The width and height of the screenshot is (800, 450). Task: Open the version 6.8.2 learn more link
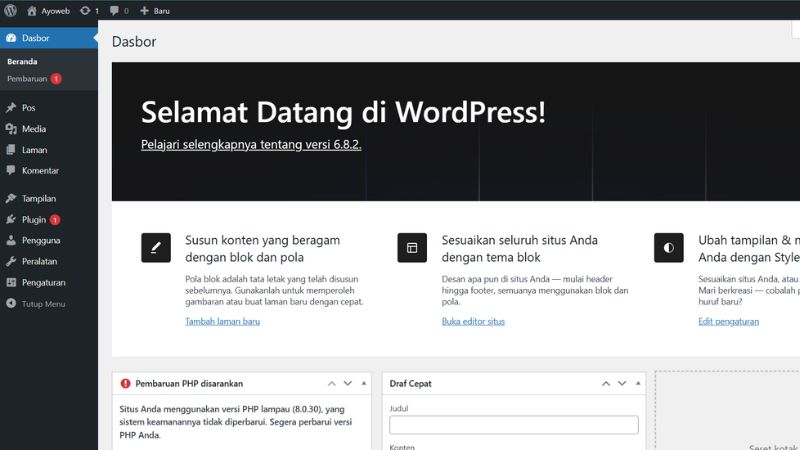click(251, 144)
